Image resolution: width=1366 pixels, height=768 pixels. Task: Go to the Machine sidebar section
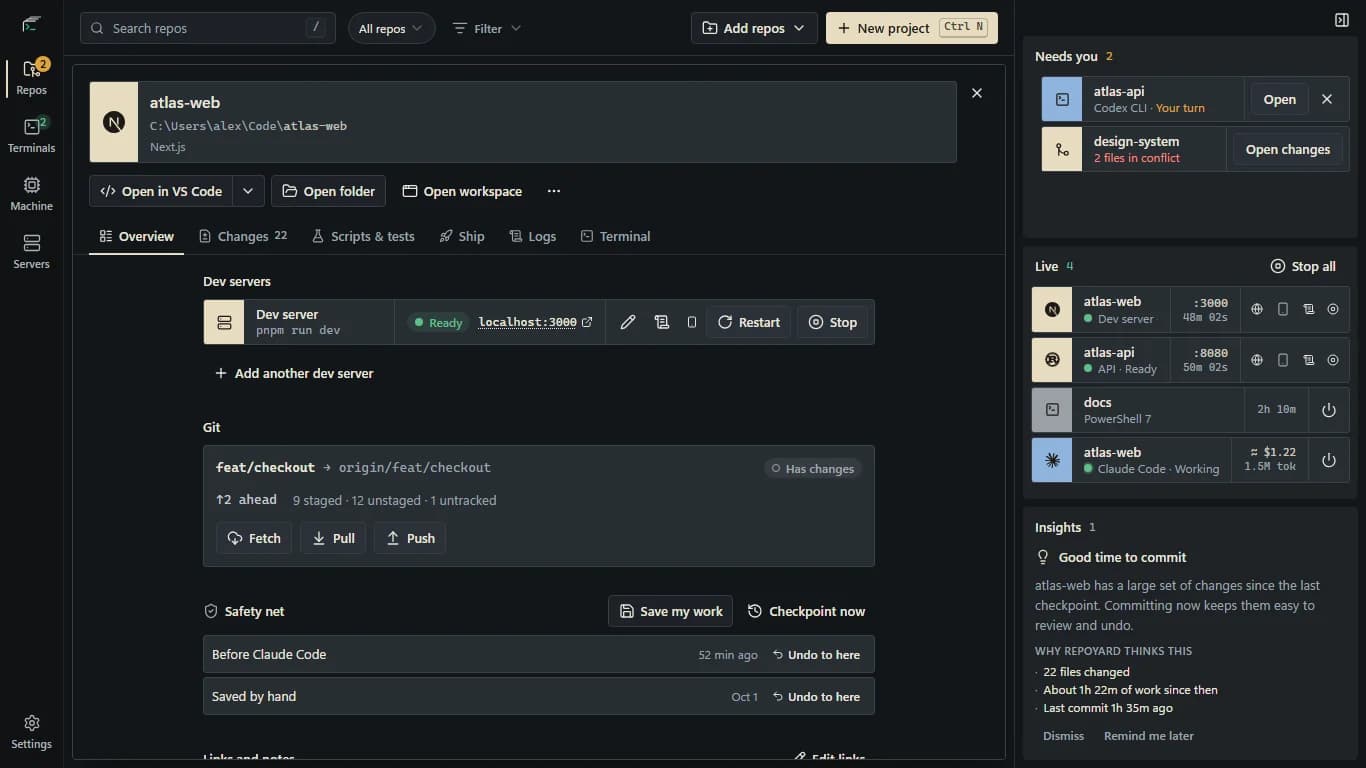pyautogui.click(x=31, y=194)
